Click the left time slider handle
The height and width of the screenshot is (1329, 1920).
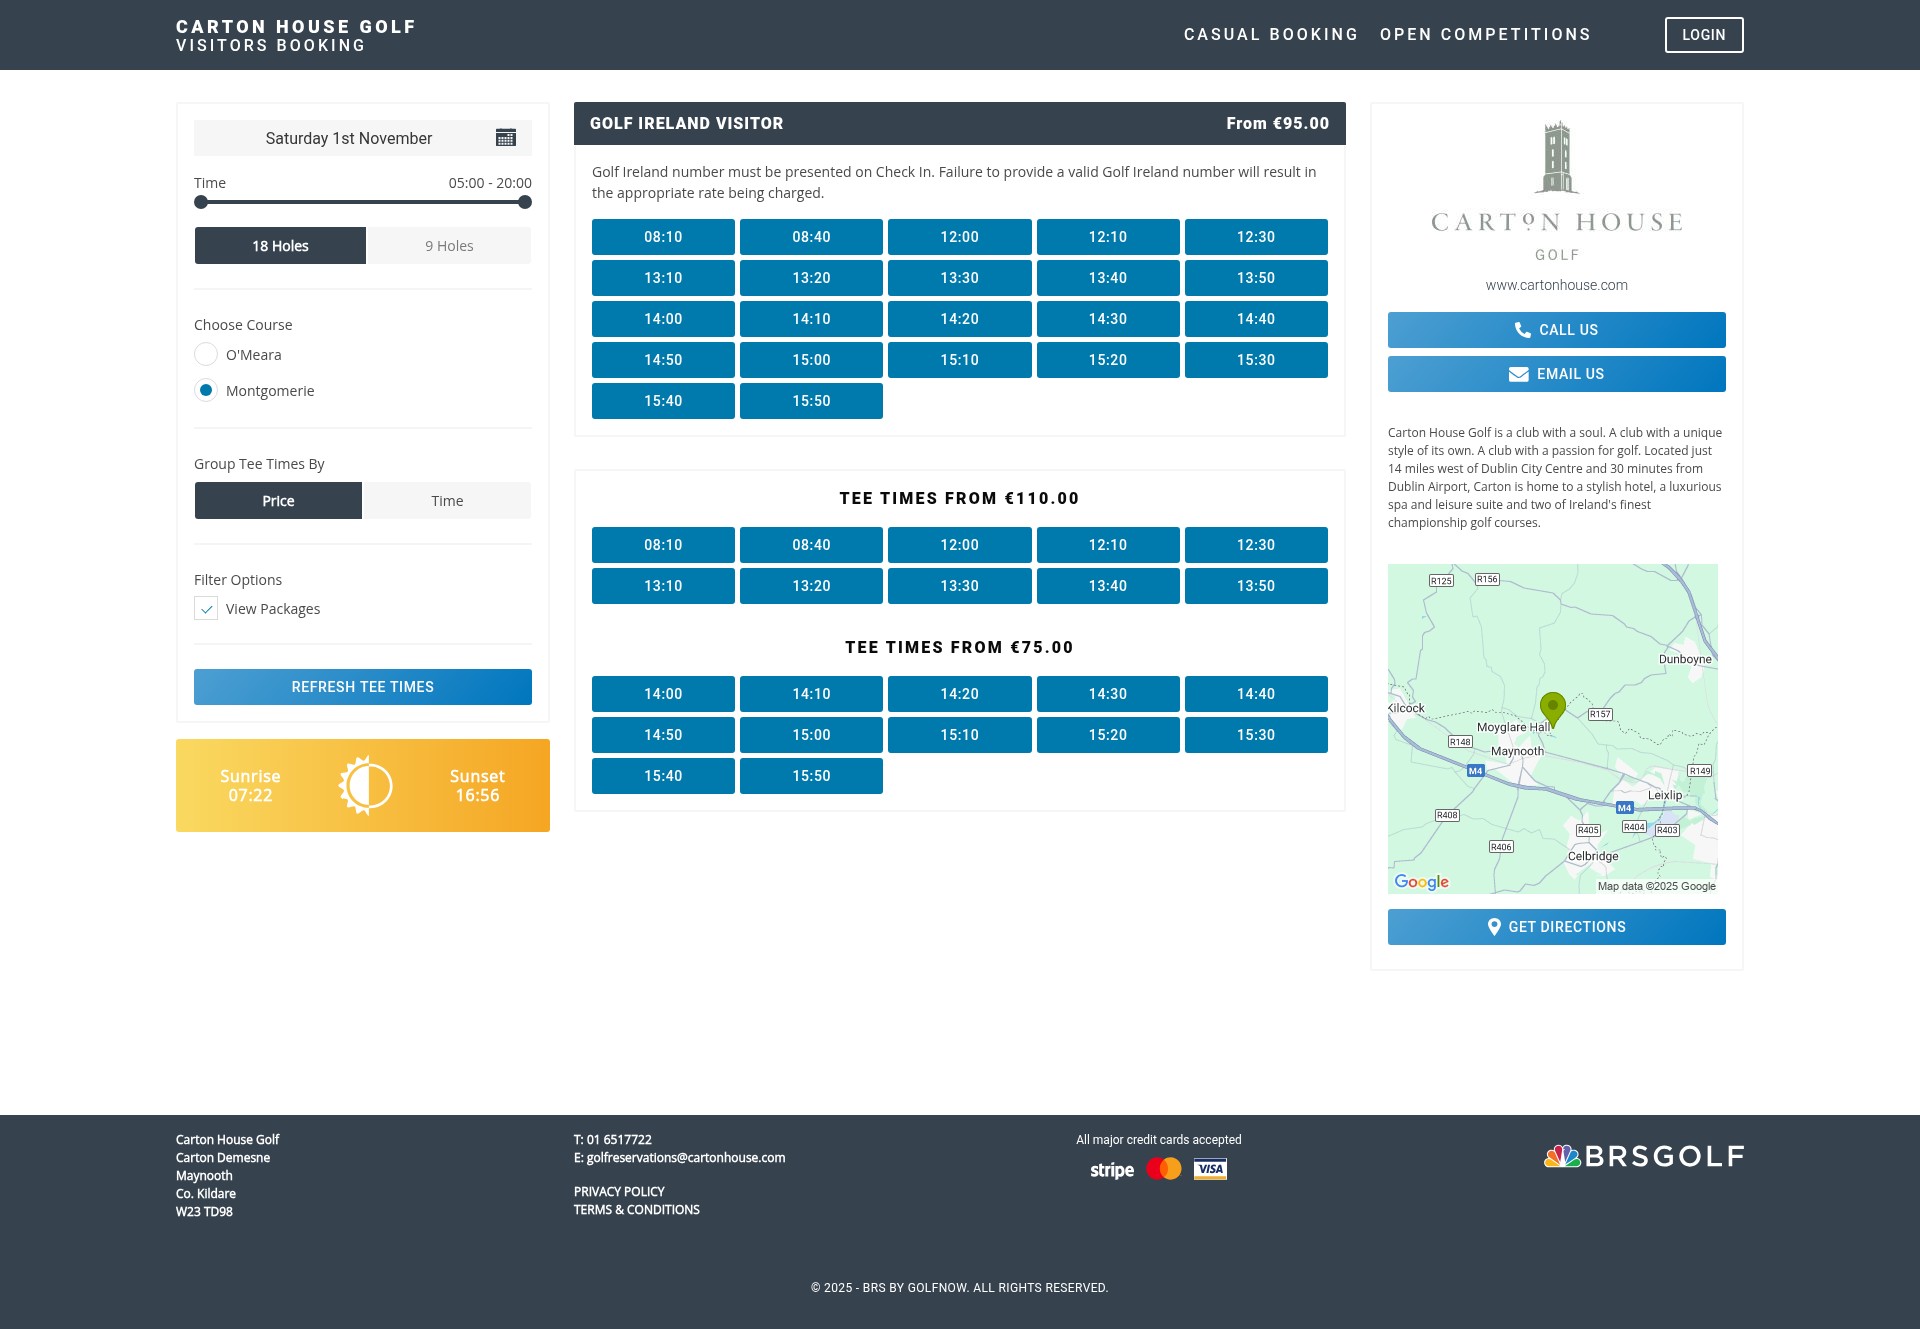pos(201,202)
